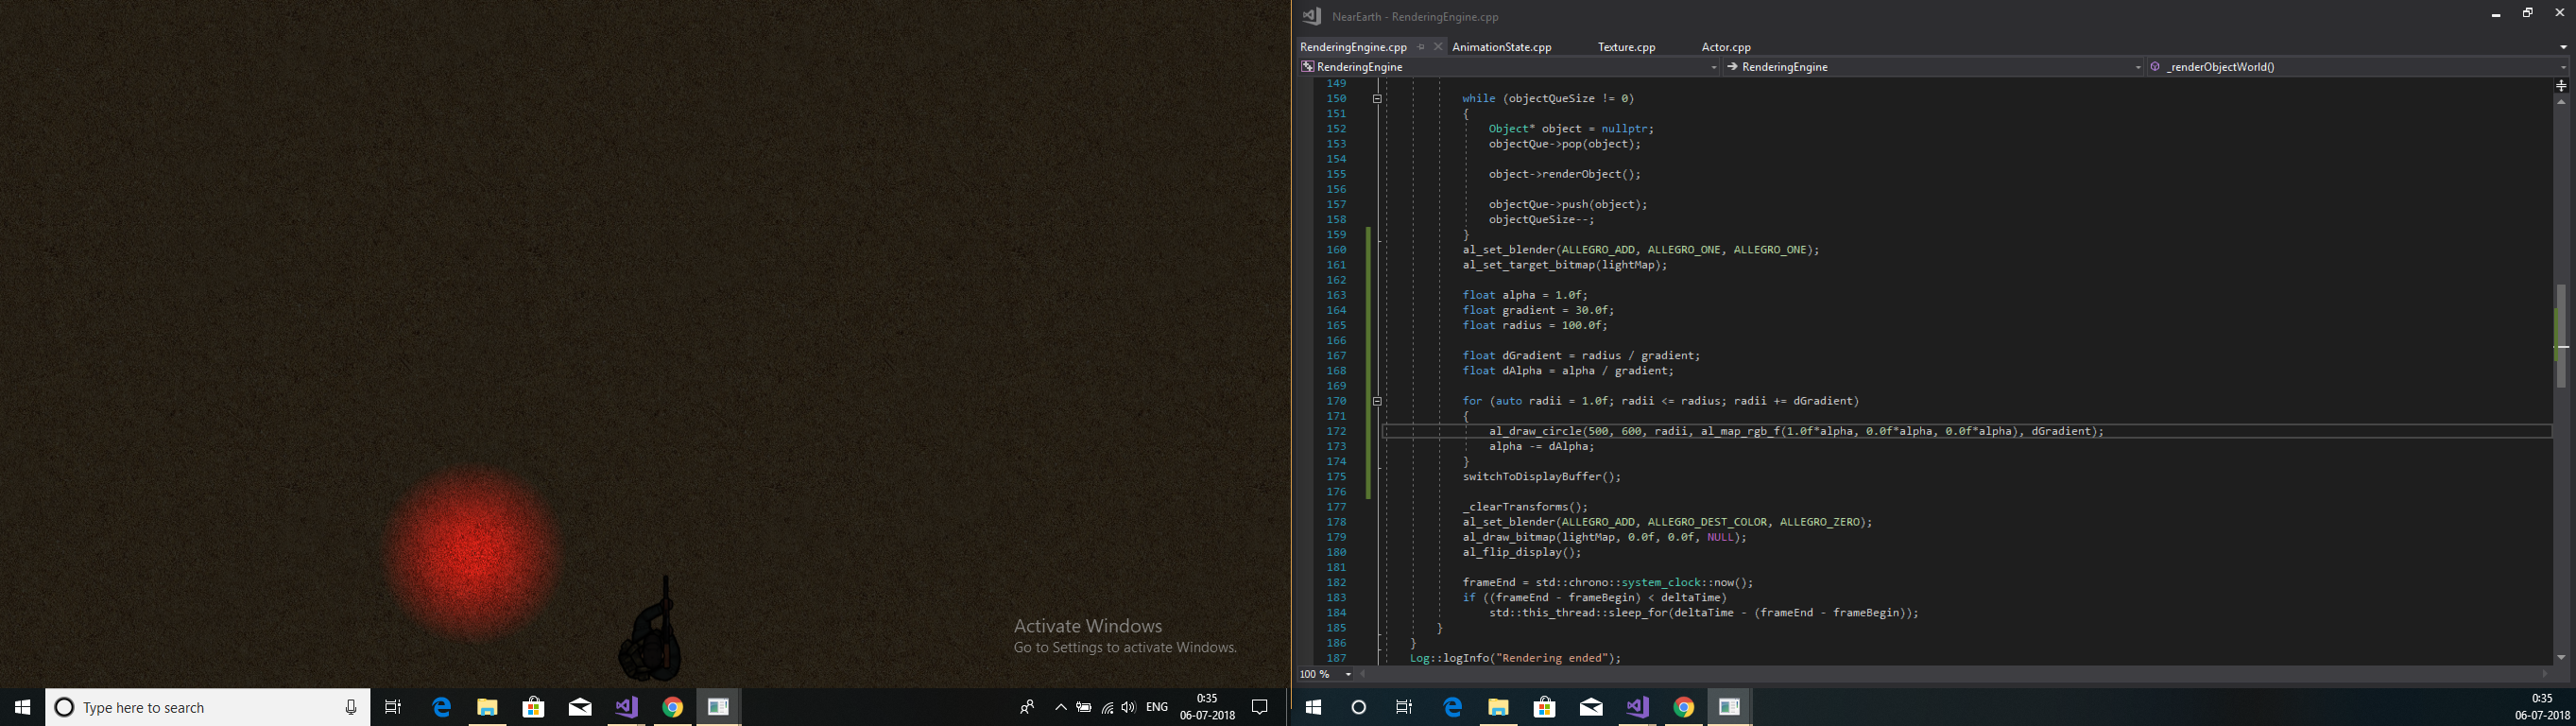Open the tab overflow list arrow

[2562, 47]
